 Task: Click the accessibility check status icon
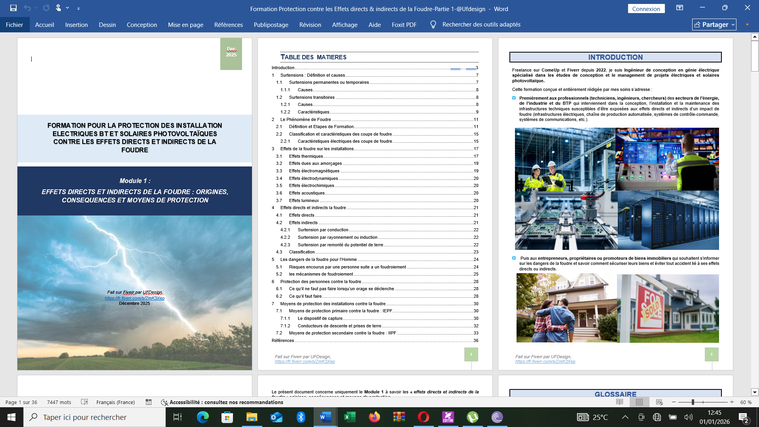click(162, 402)
